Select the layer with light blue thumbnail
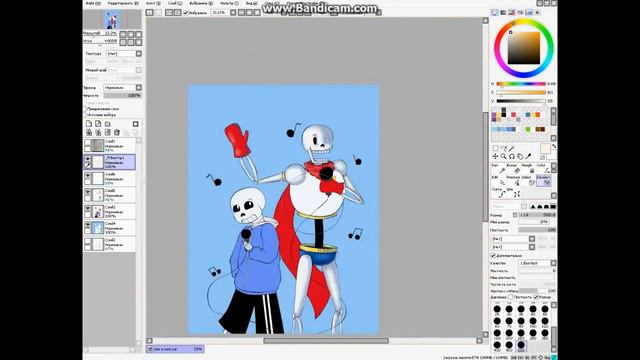The image size is (640, 360). [x=110, y=228]
